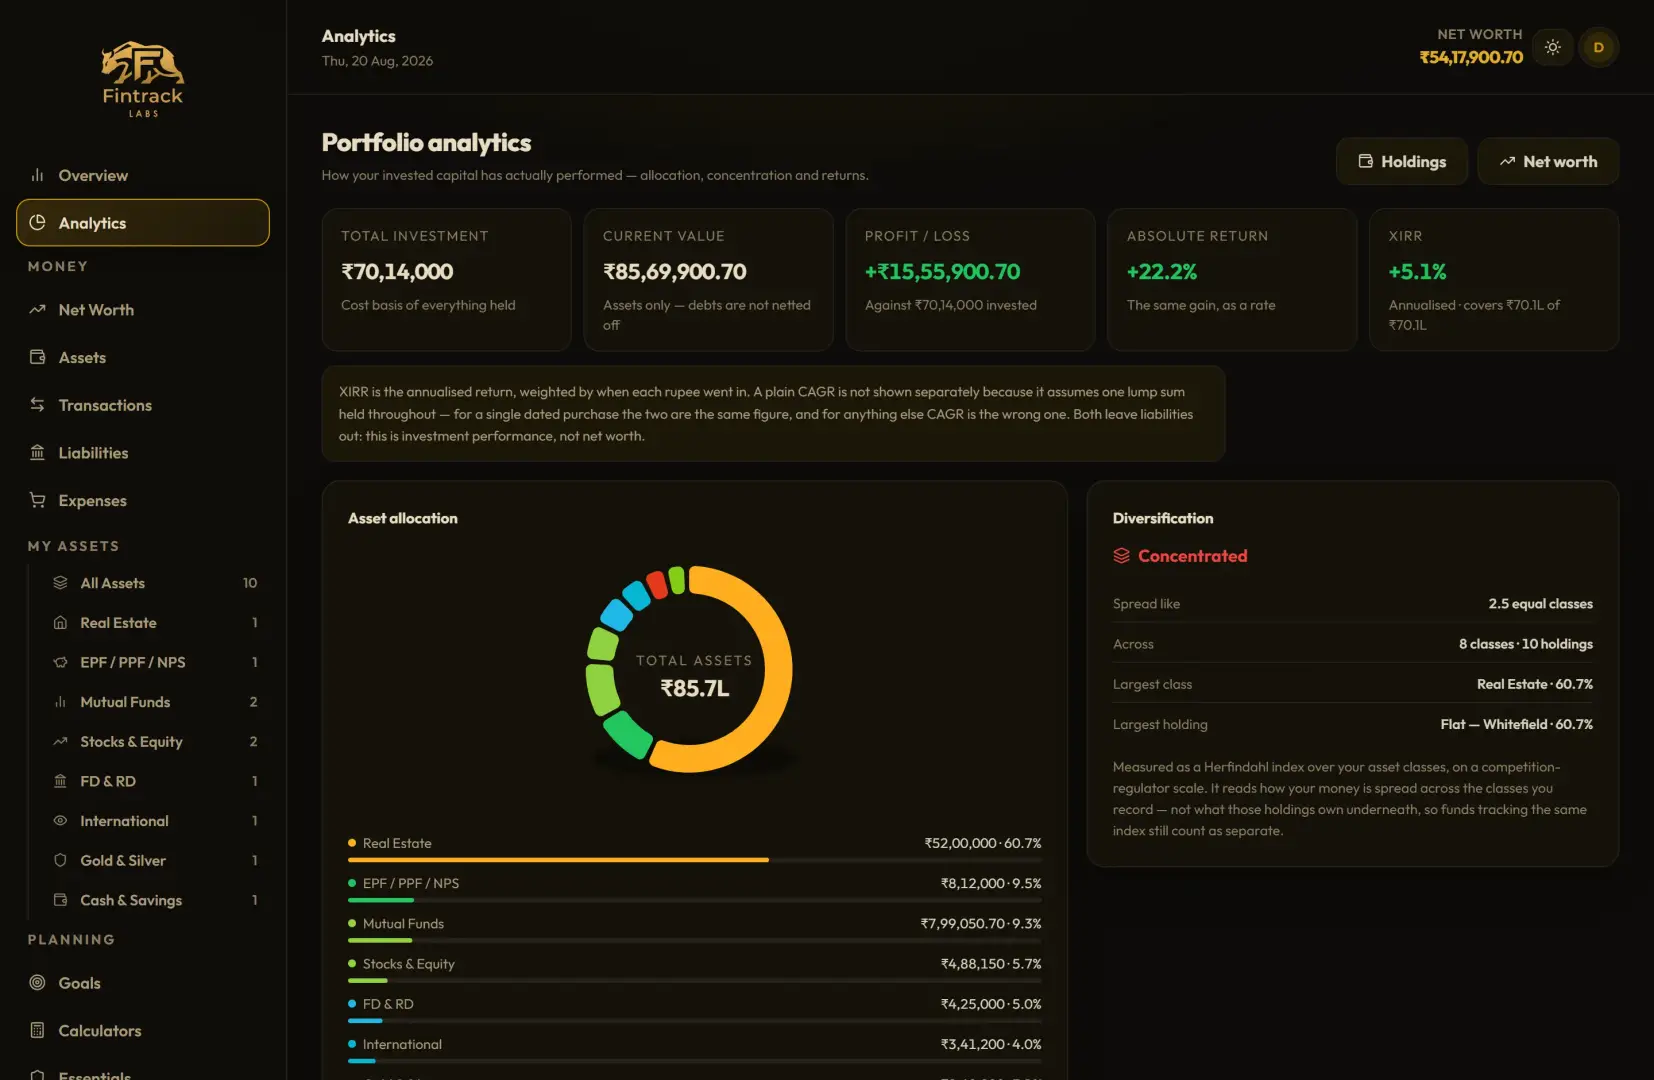Click the Liabilities bank icon

coord(37,453)
